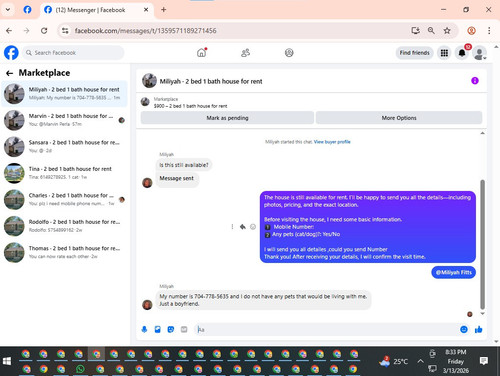This screenshot has height=376, width=500.
Task: Click the message input field
Action: point(327,329)
